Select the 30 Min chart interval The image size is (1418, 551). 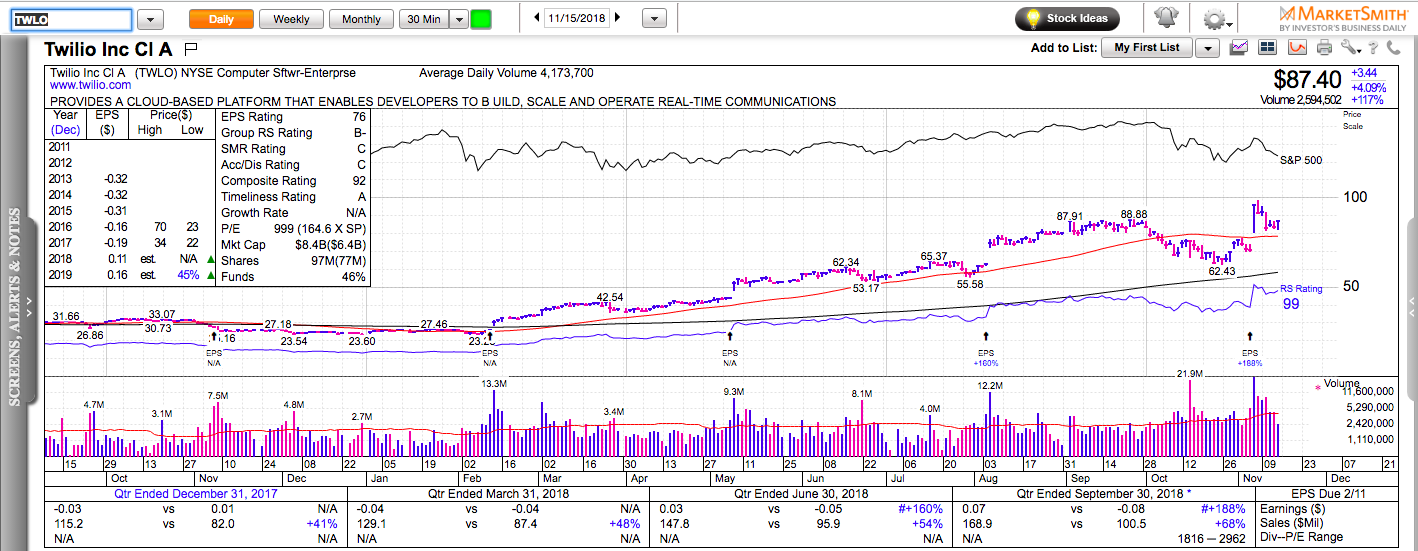pos(424,19)
